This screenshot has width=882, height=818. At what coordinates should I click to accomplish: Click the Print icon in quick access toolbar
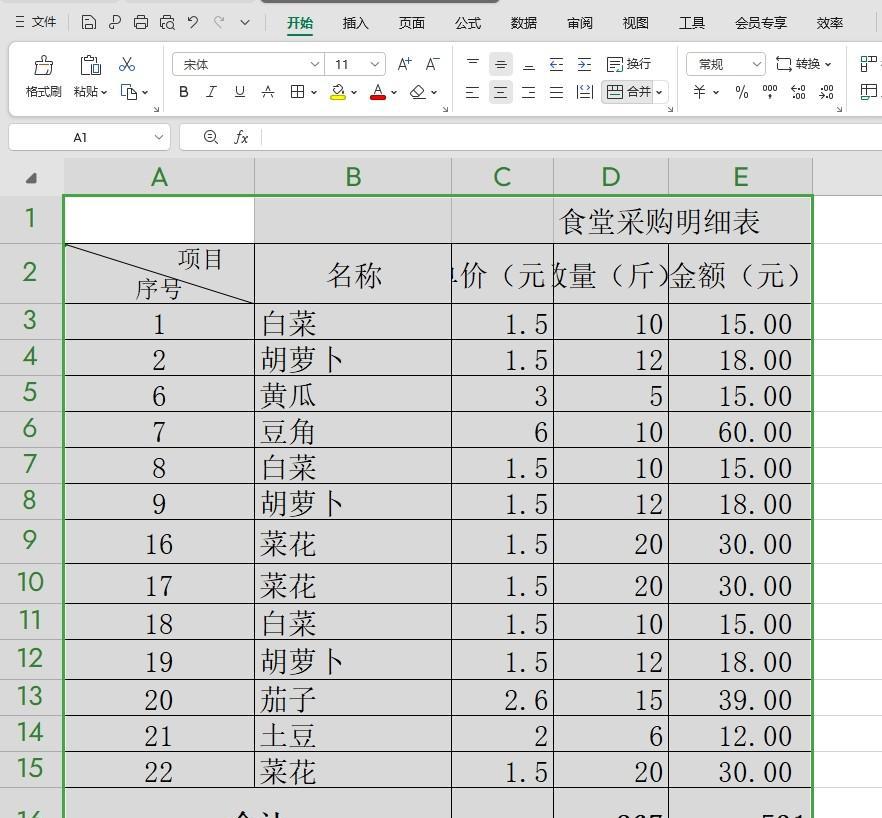click(x=141, y=23)
